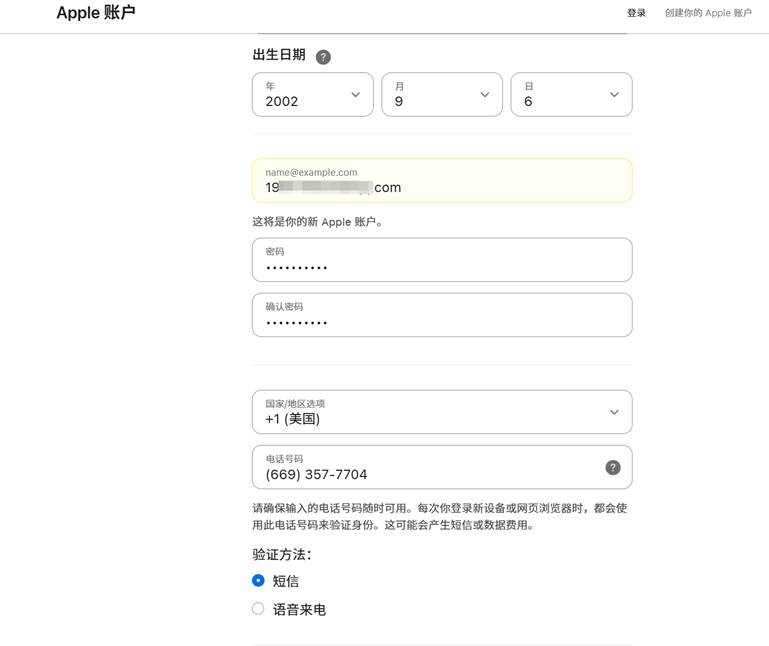The height and width of the screenshot is (646, 769).
Task: Select the 短信 verification radio button
Action: point(258,581)
